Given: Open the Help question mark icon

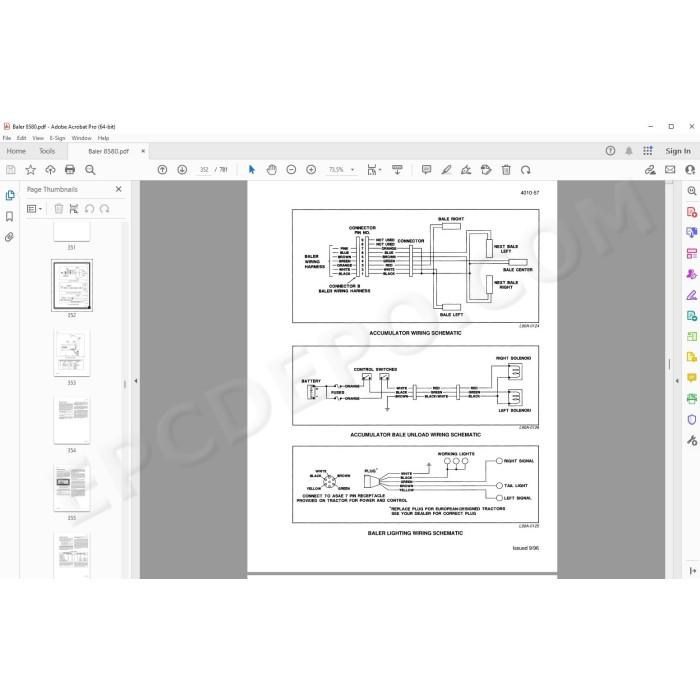Looking at the screenshot, I should coord(610,151).
